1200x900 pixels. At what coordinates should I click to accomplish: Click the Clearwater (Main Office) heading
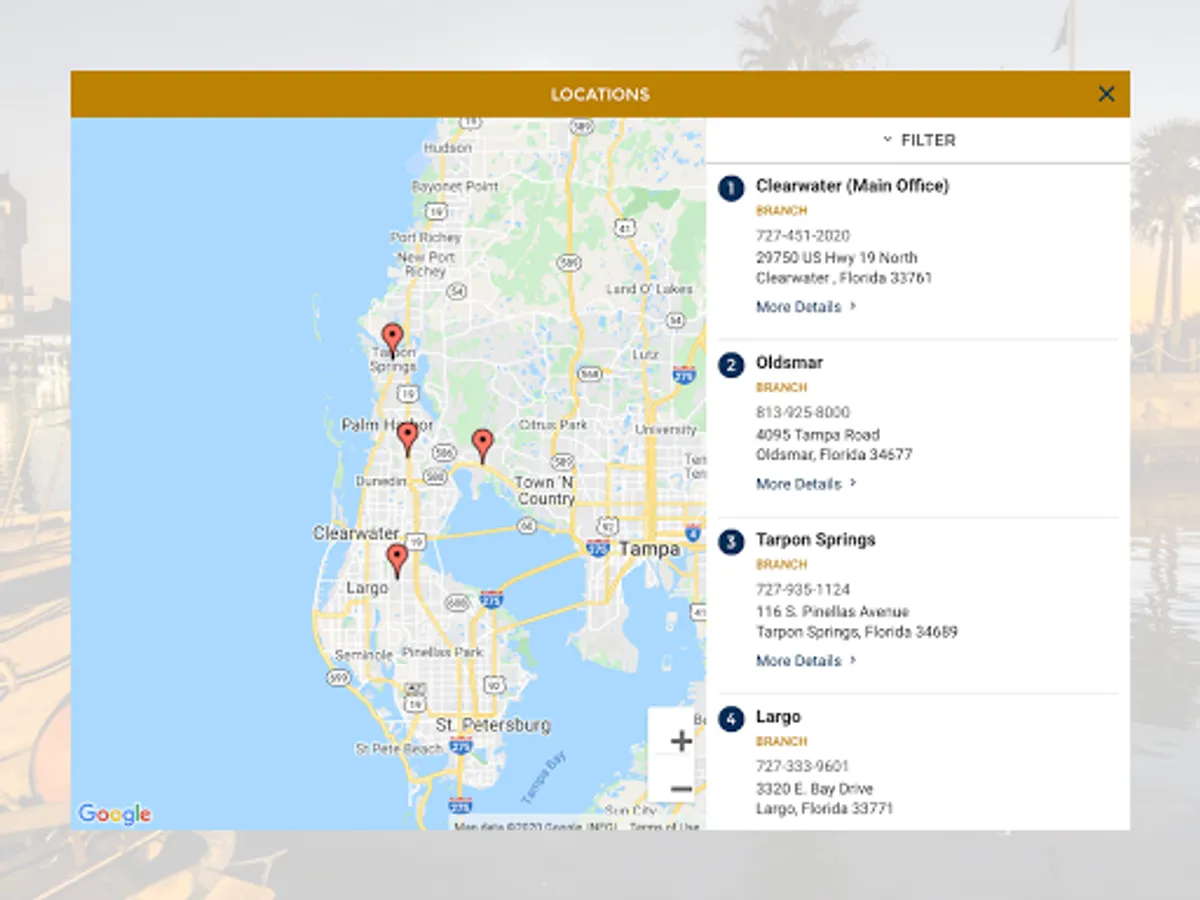pyautogui.click(x=852, y=186)
